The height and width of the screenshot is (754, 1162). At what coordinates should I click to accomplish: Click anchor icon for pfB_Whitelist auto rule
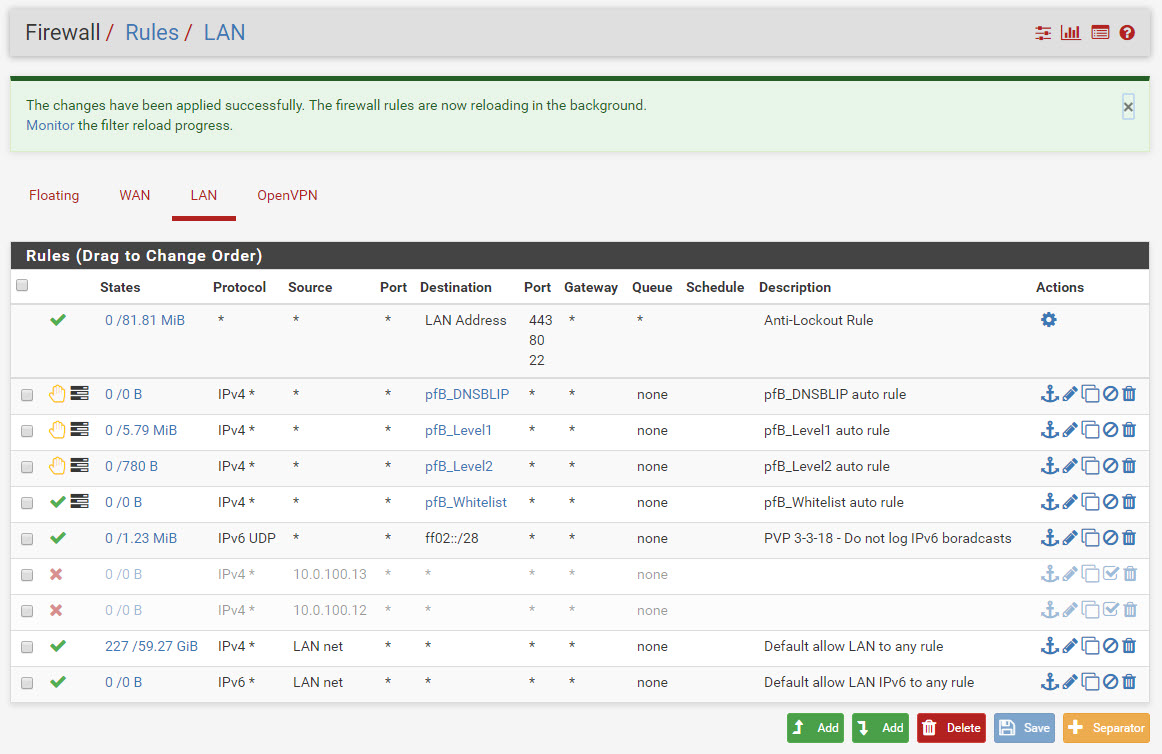pos(1049,502)
